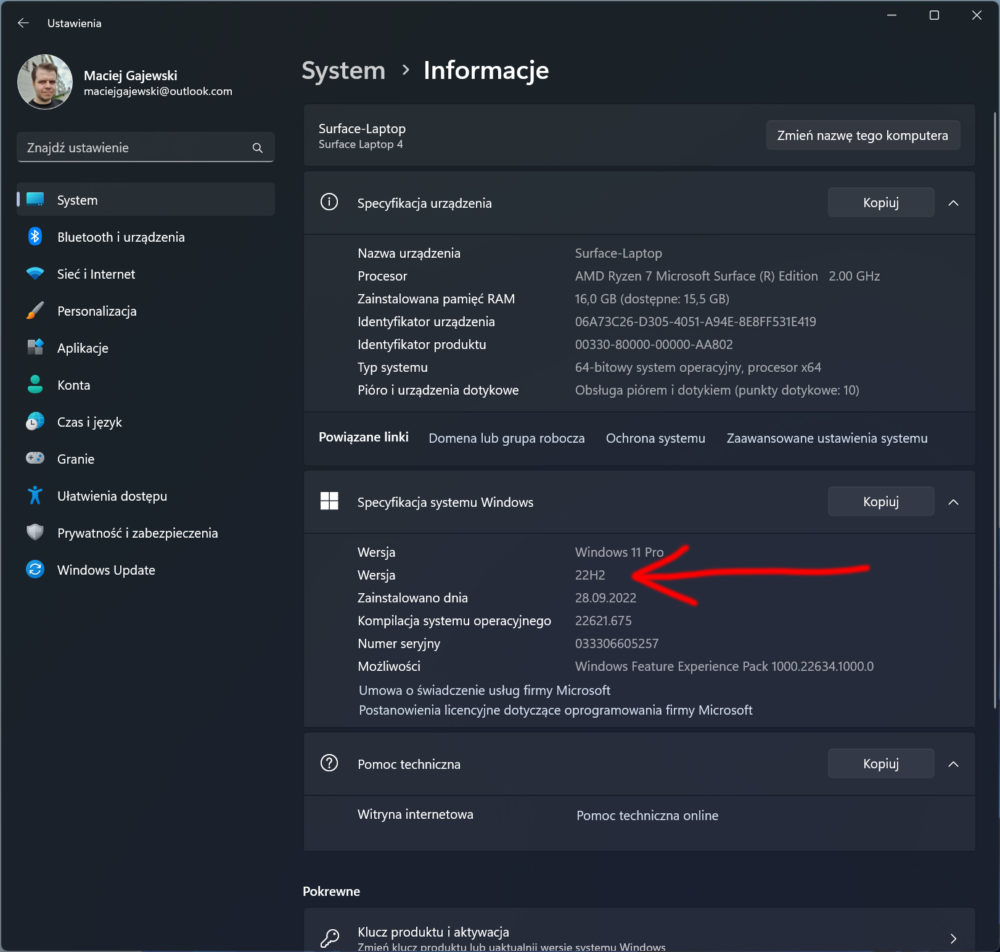Click the accessibility figure icon in the sidebar
The height and width of the screenshot is (952, 1000).
35,495
